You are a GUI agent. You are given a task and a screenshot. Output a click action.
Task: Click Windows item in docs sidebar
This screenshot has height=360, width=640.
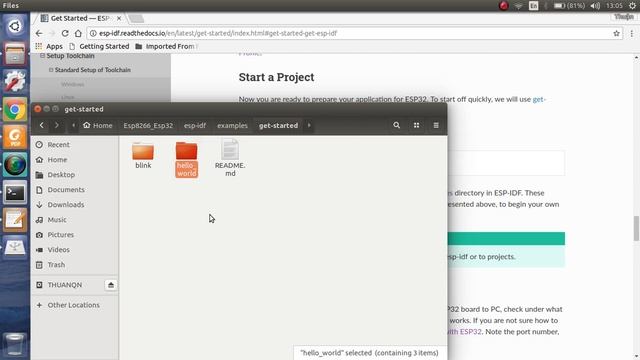(73, 84)
